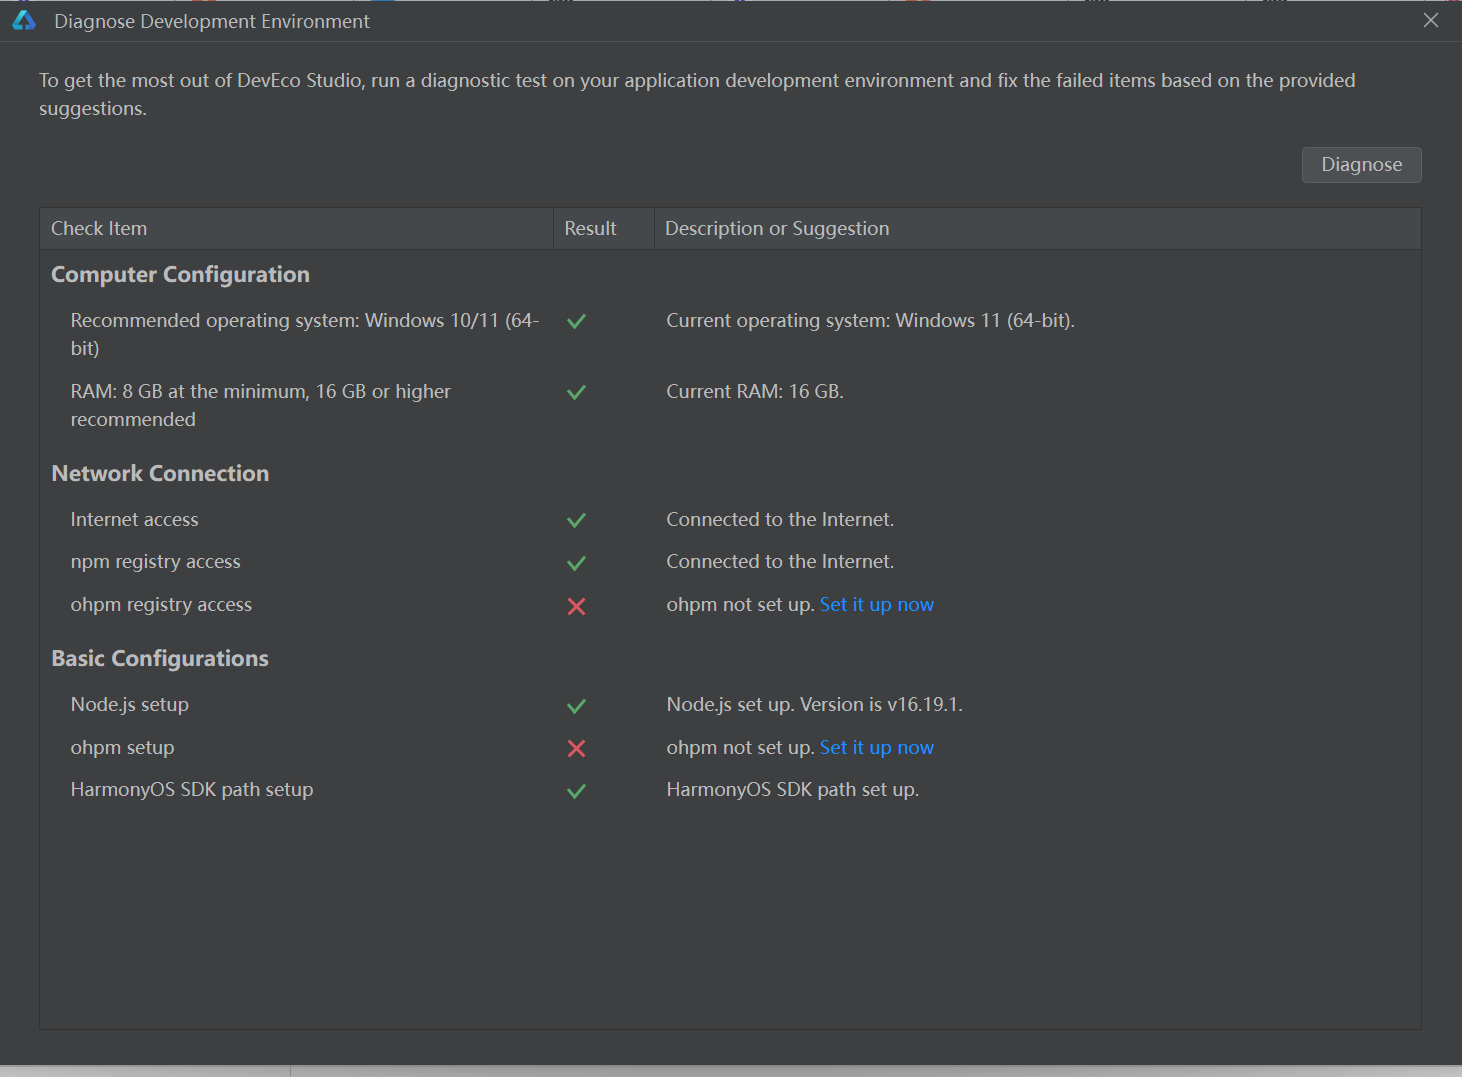Close the Diagnose Development Environment dialog
The width and height of the screenshot is (1462, 1077).
pos(1431,21)
